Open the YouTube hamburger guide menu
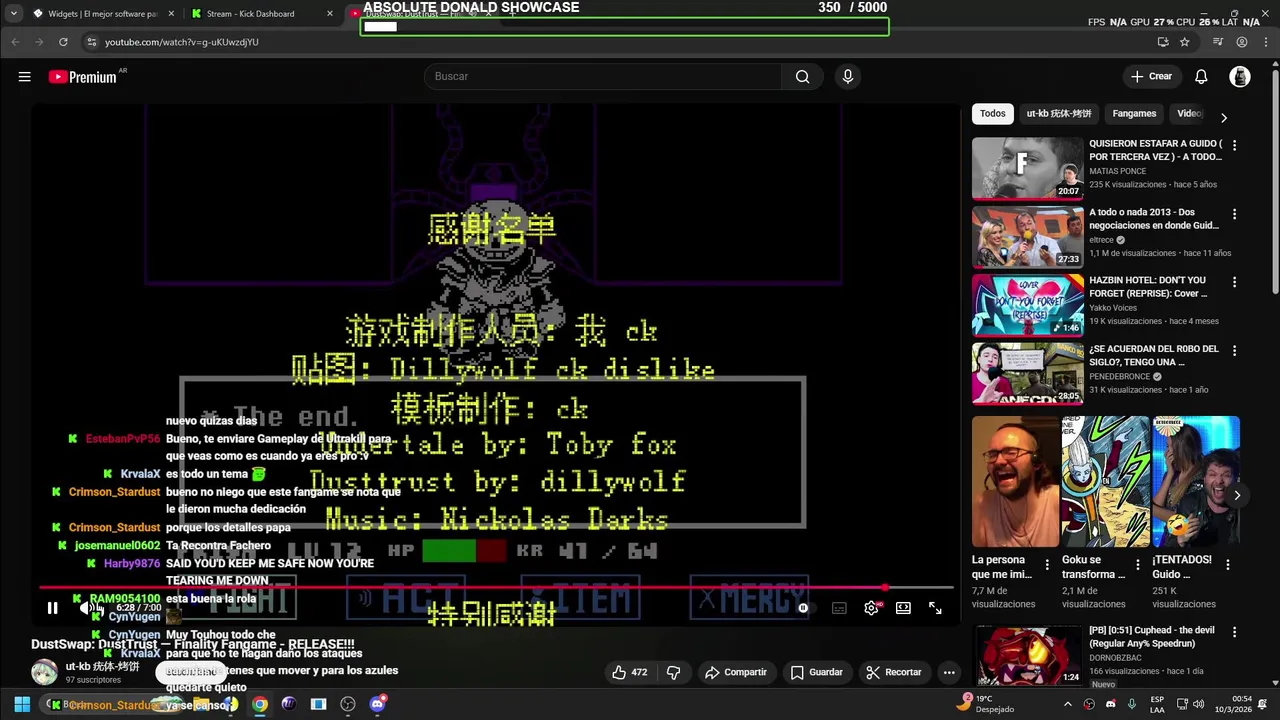The width and height of the screenshot is (1280, 720). [x=24, y=77]
